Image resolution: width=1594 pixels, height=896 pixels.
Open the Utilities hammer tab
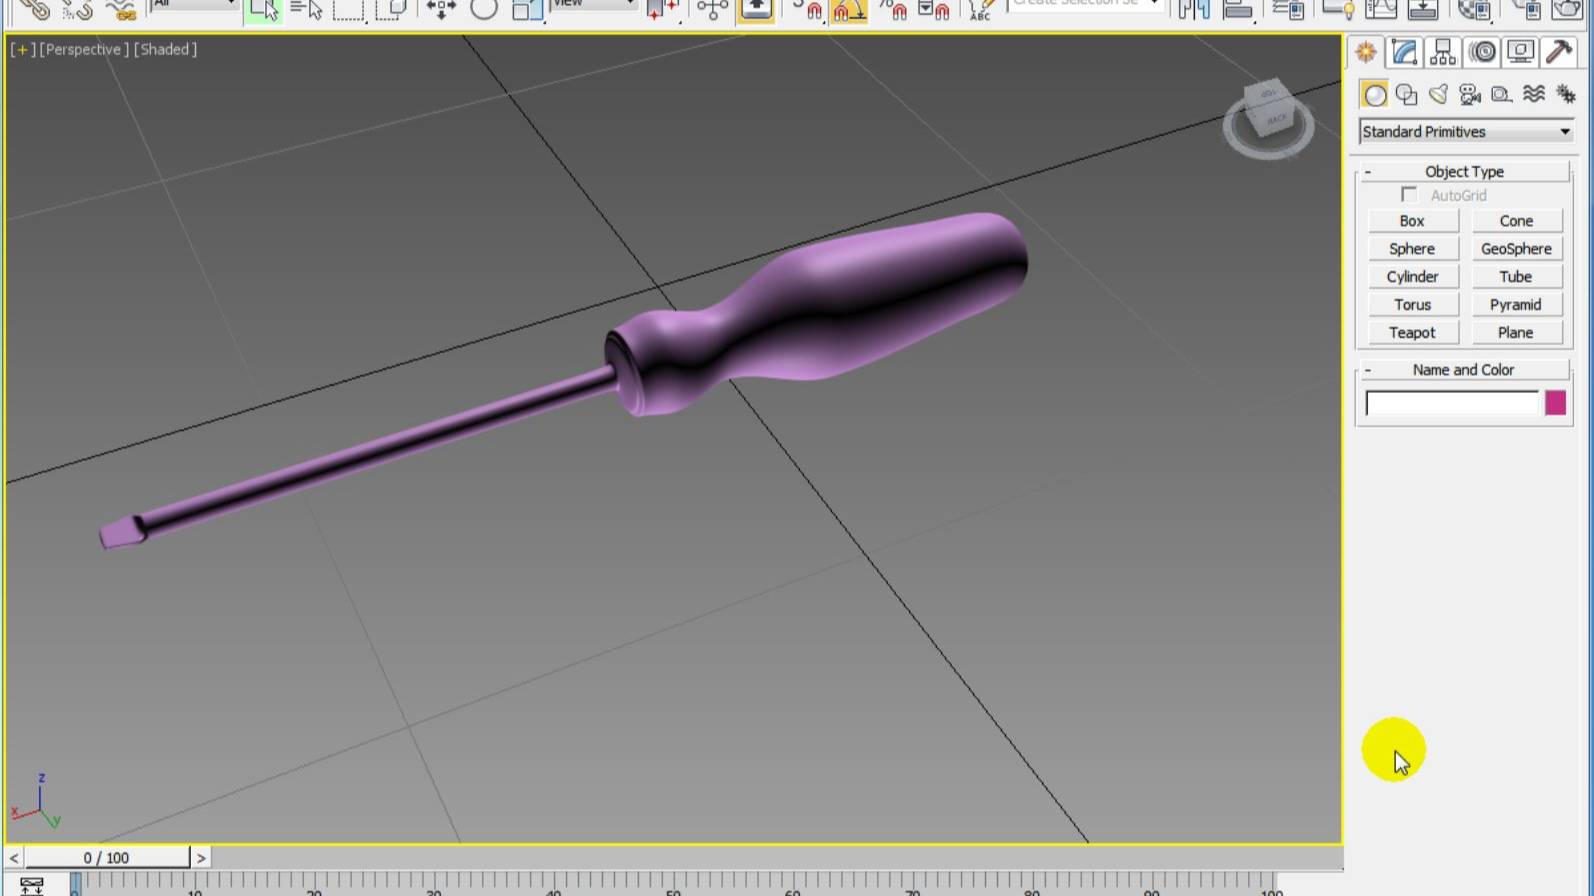1559,52
